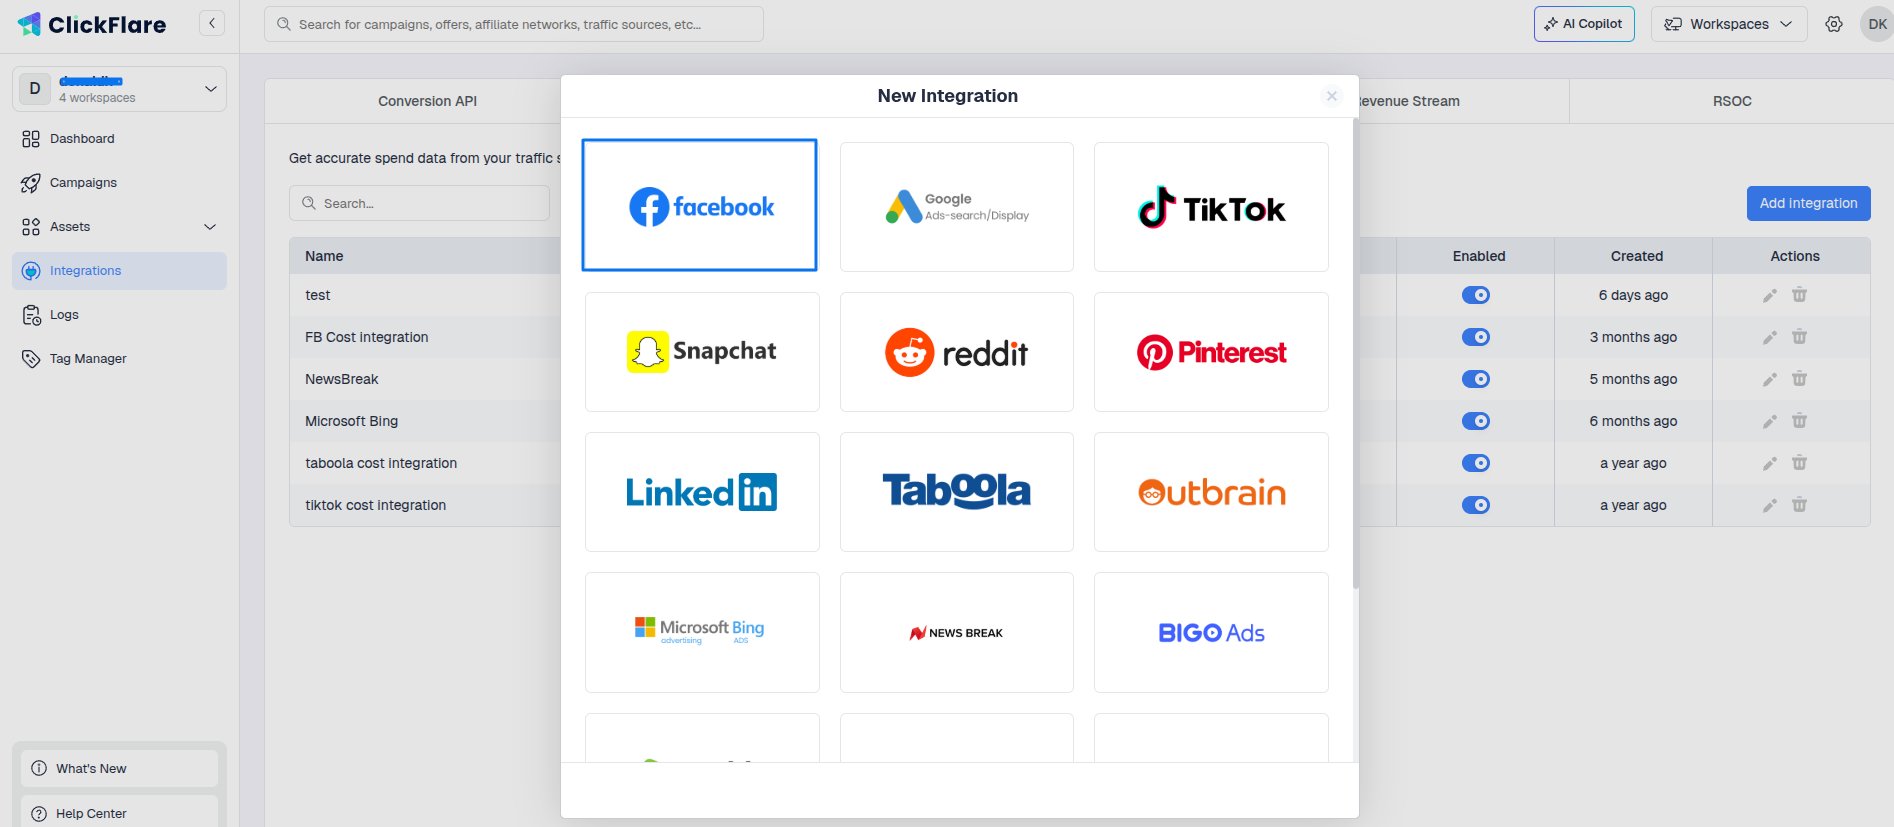Edit the test integration pencil icon

(1769, 295)
